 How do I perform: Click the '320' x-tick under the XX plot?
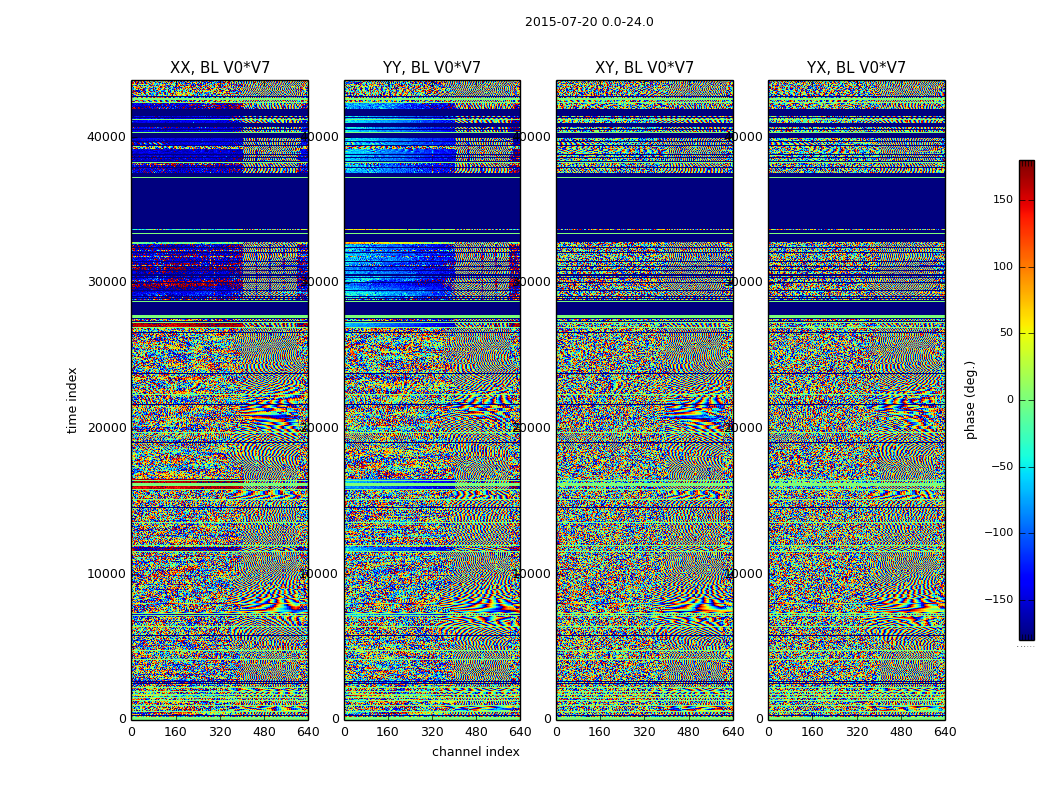point(220,732)
